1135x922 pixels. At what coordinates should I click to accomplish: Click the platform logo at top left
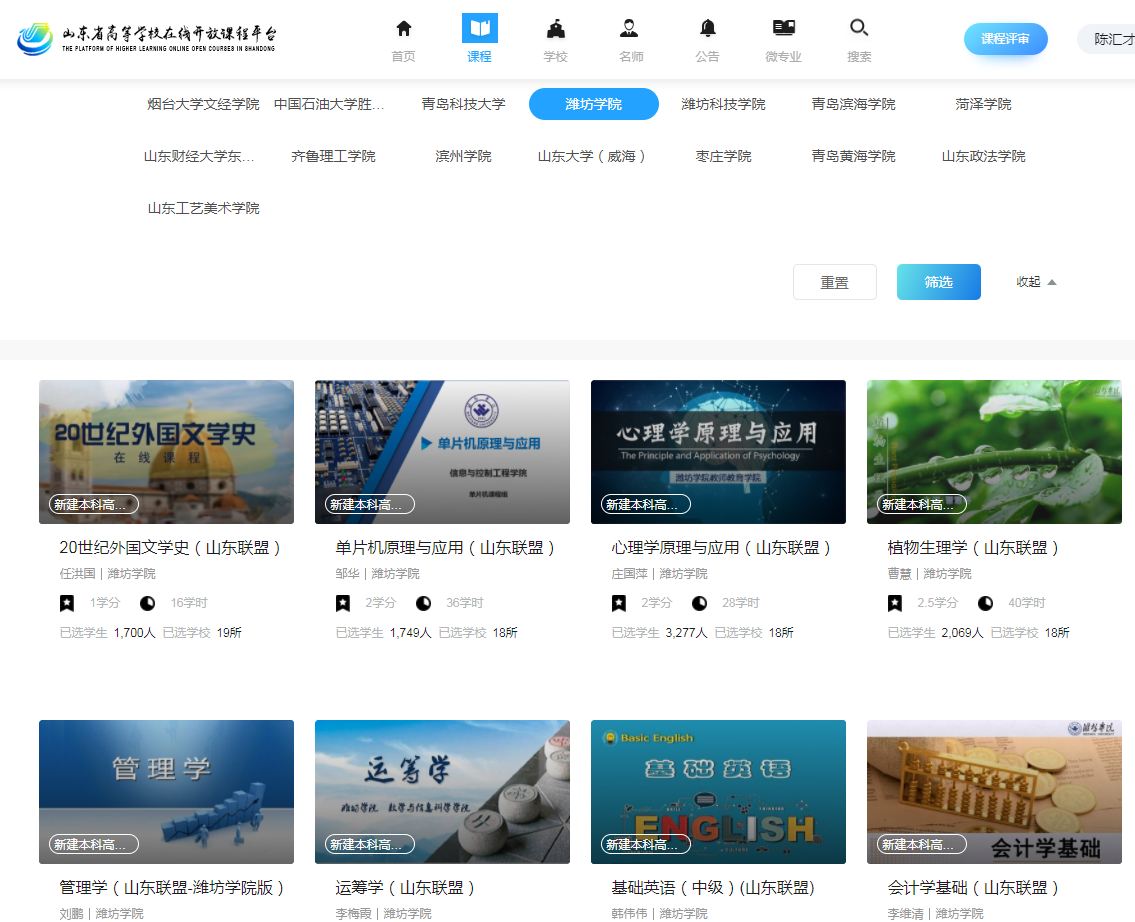click(x=147, y=38)
